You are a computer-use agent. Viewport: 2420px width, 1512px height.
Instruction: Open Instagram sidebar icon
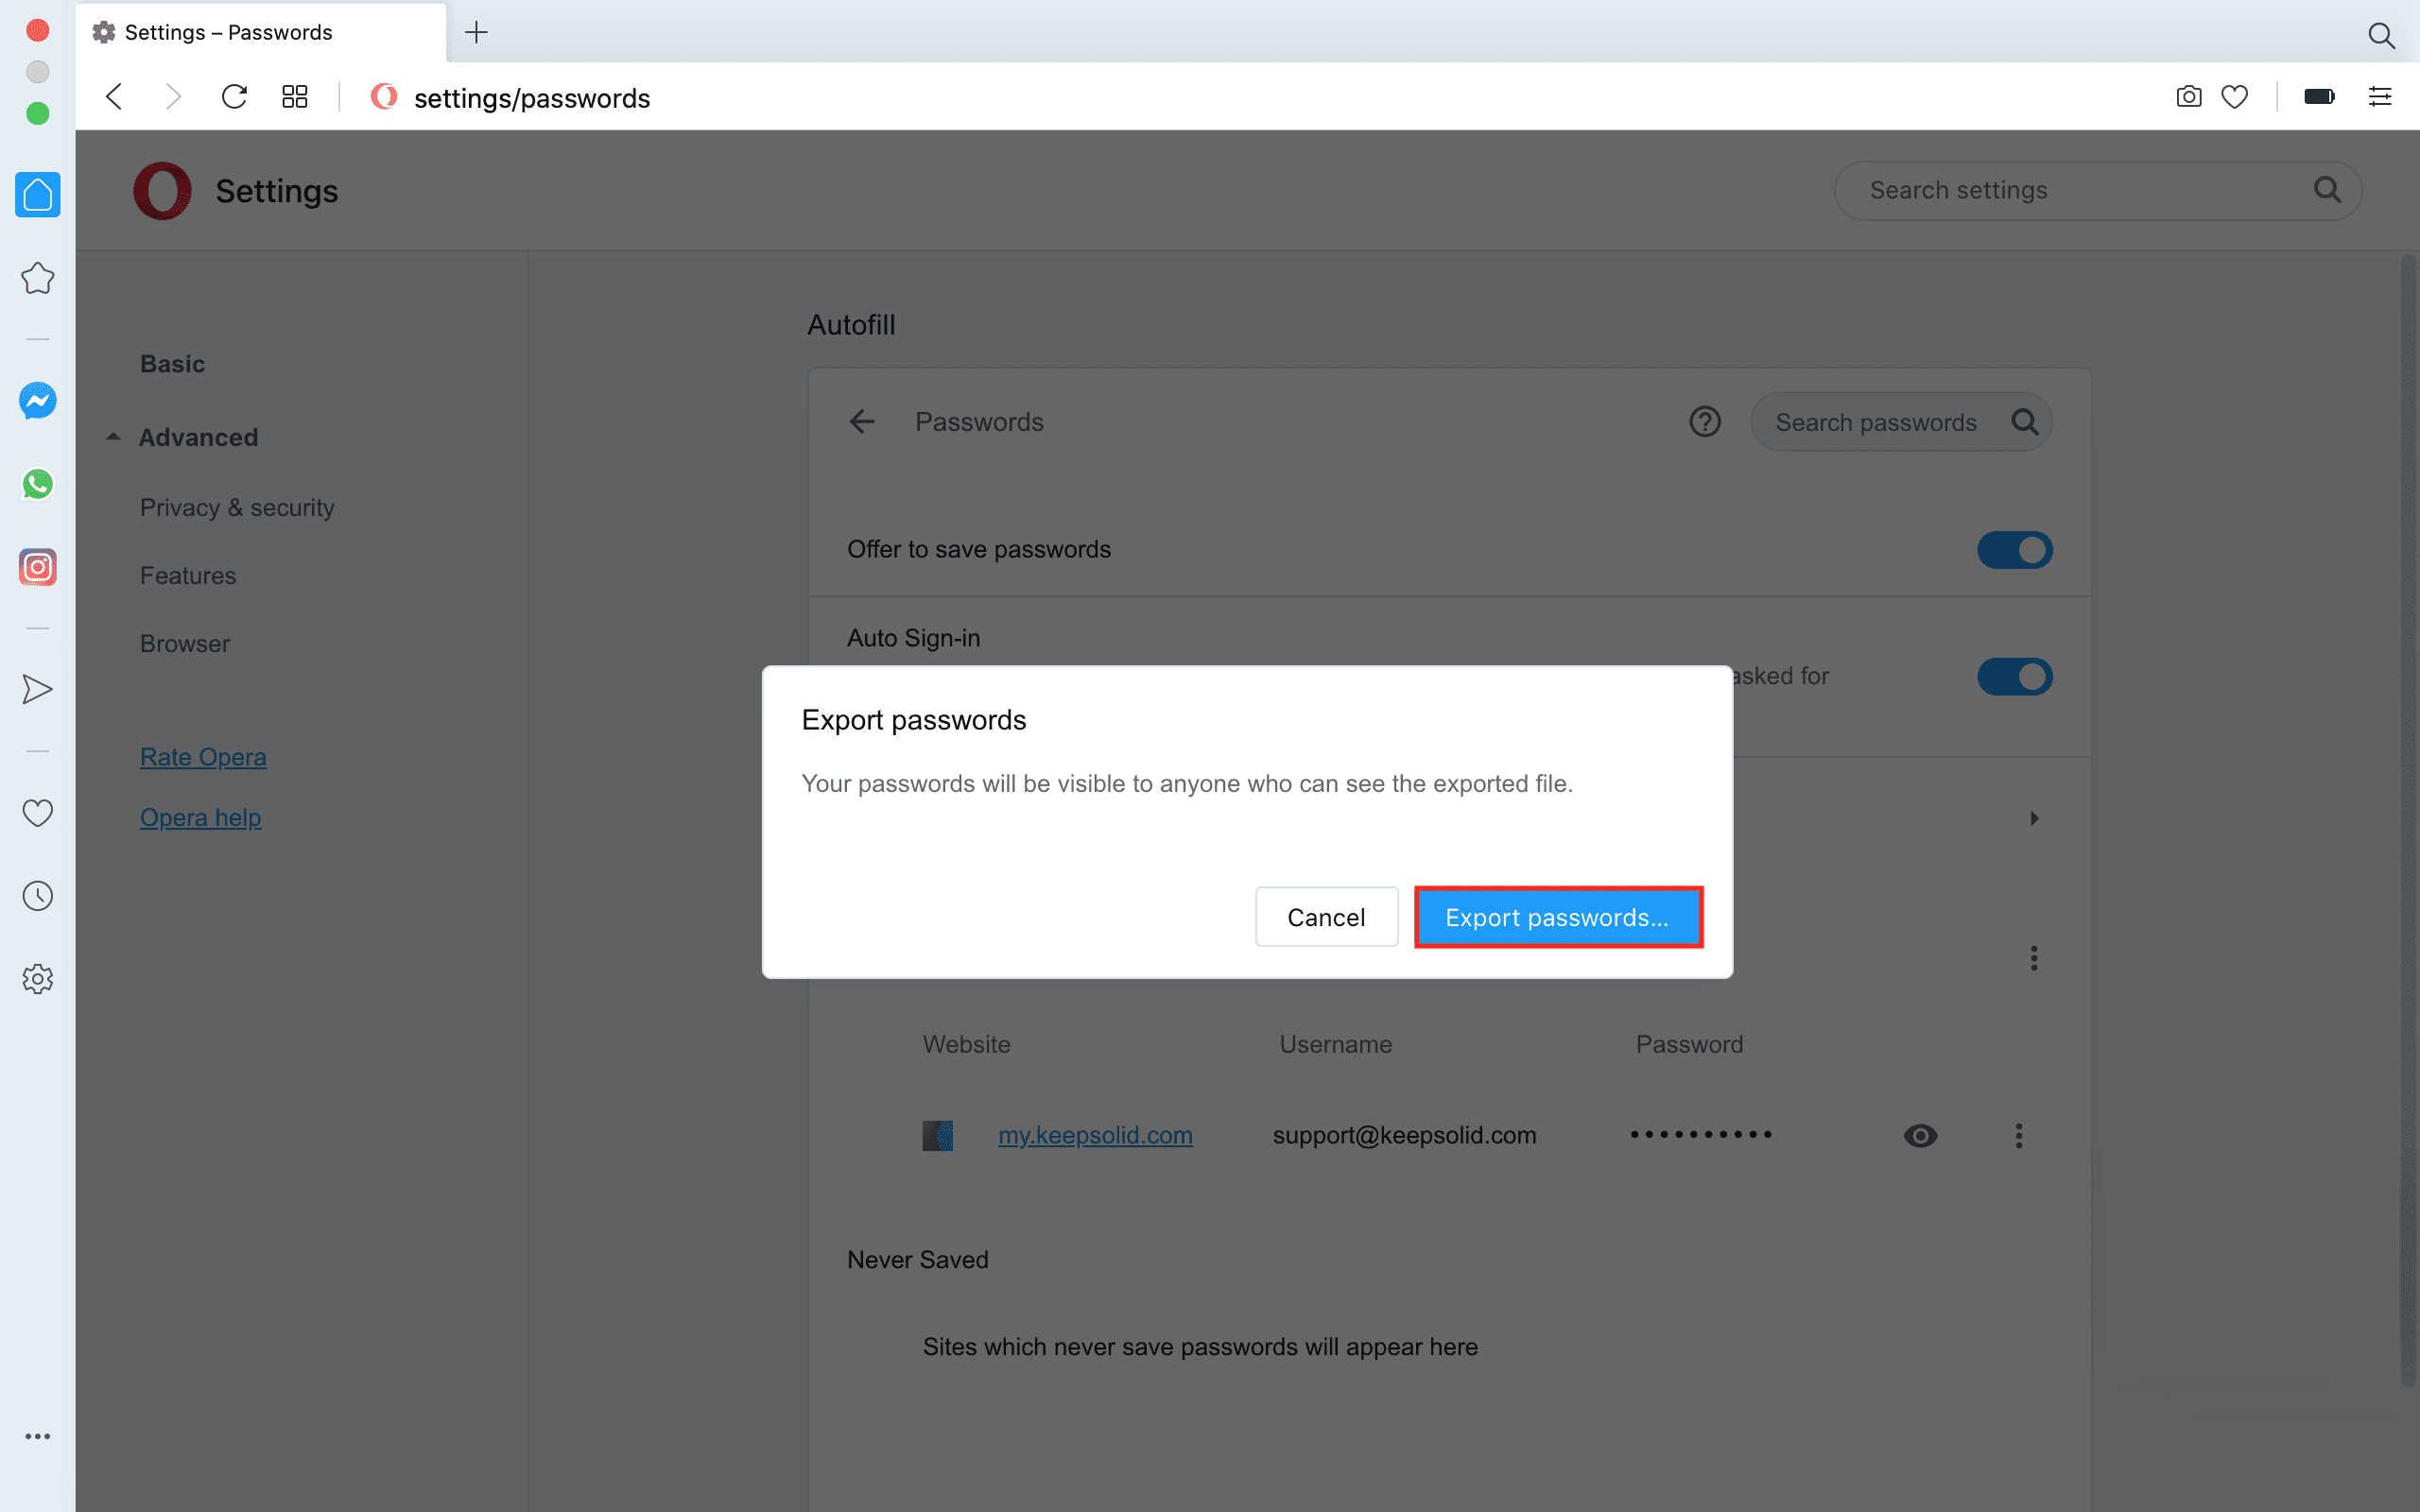(x=37, y=567)
